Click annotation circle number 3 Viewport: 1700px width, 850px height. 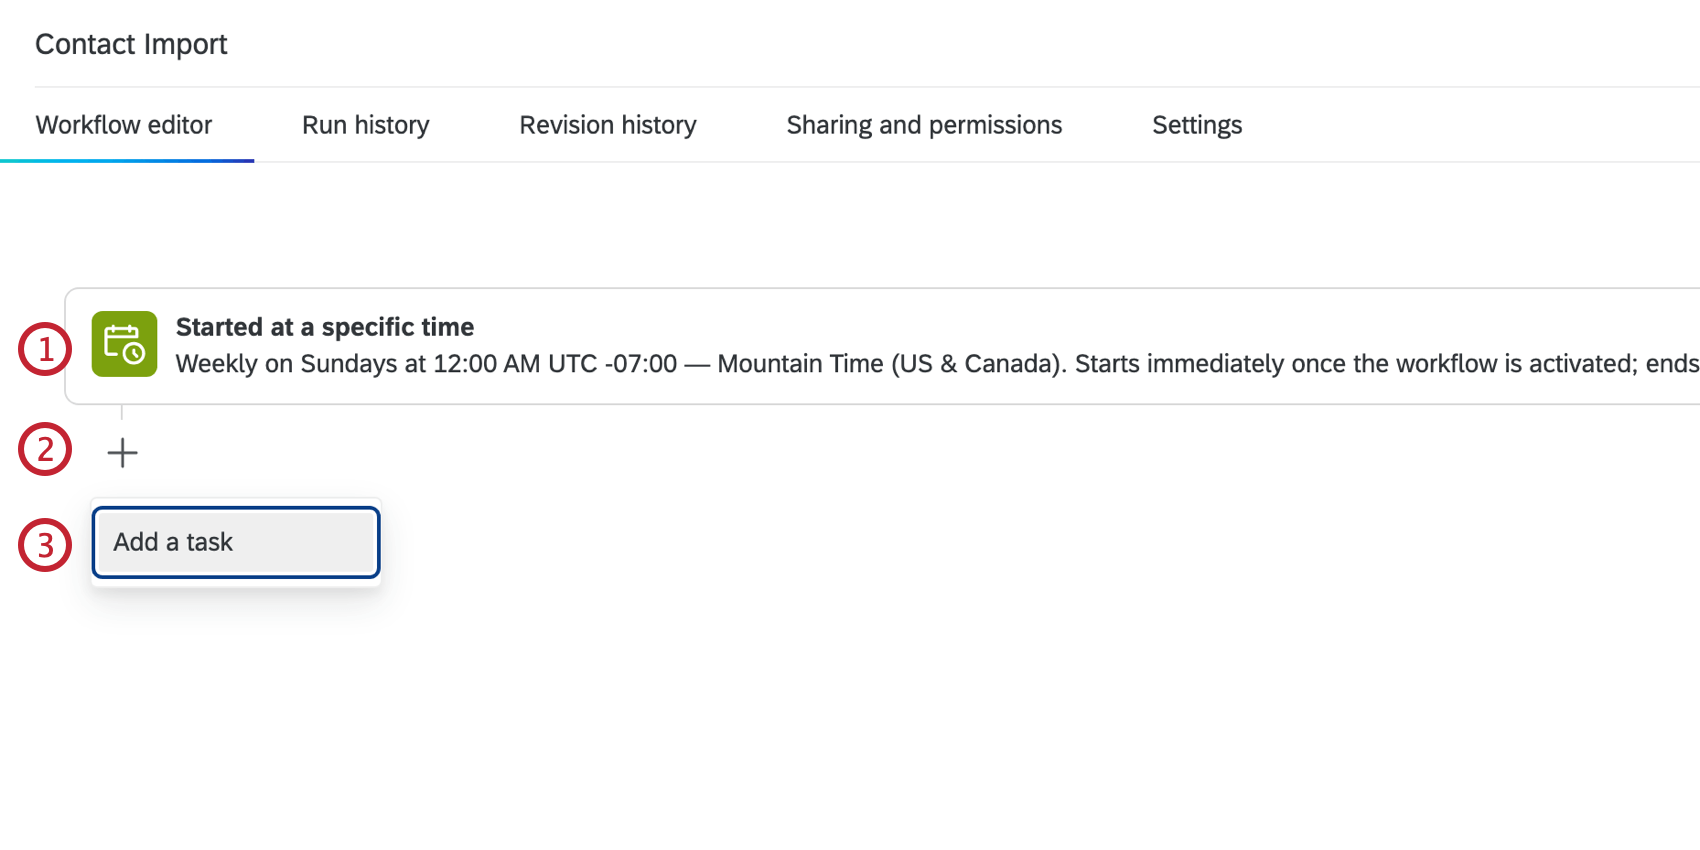point(44,545)
